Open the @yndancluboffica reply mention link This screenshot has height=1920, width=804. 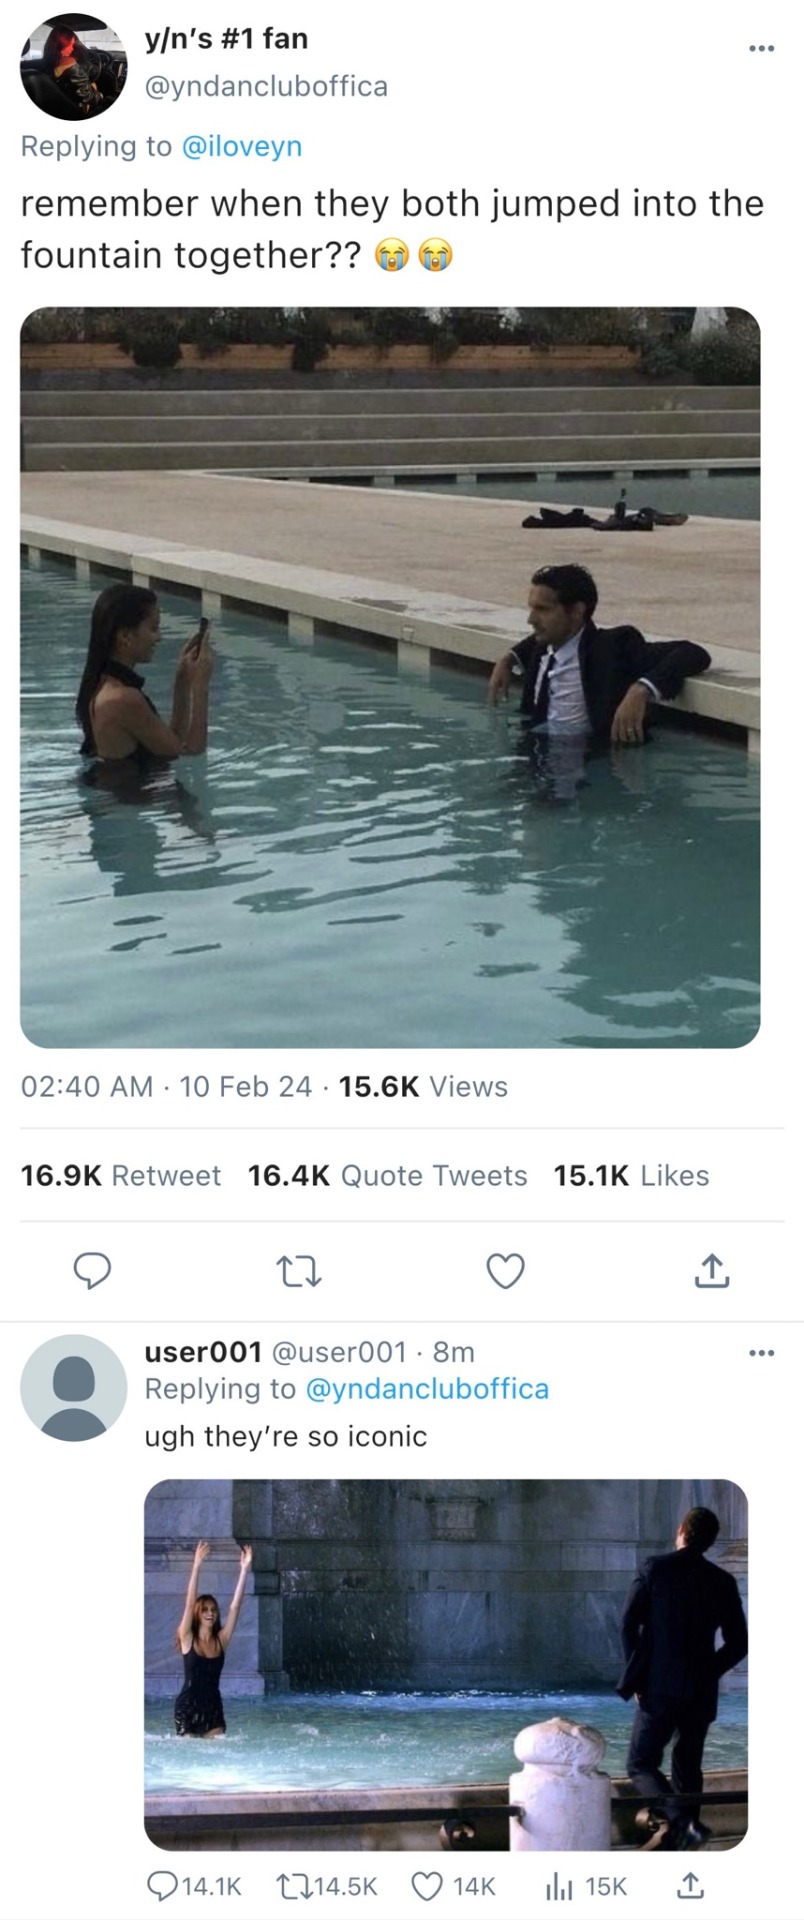click(427, 1389)
